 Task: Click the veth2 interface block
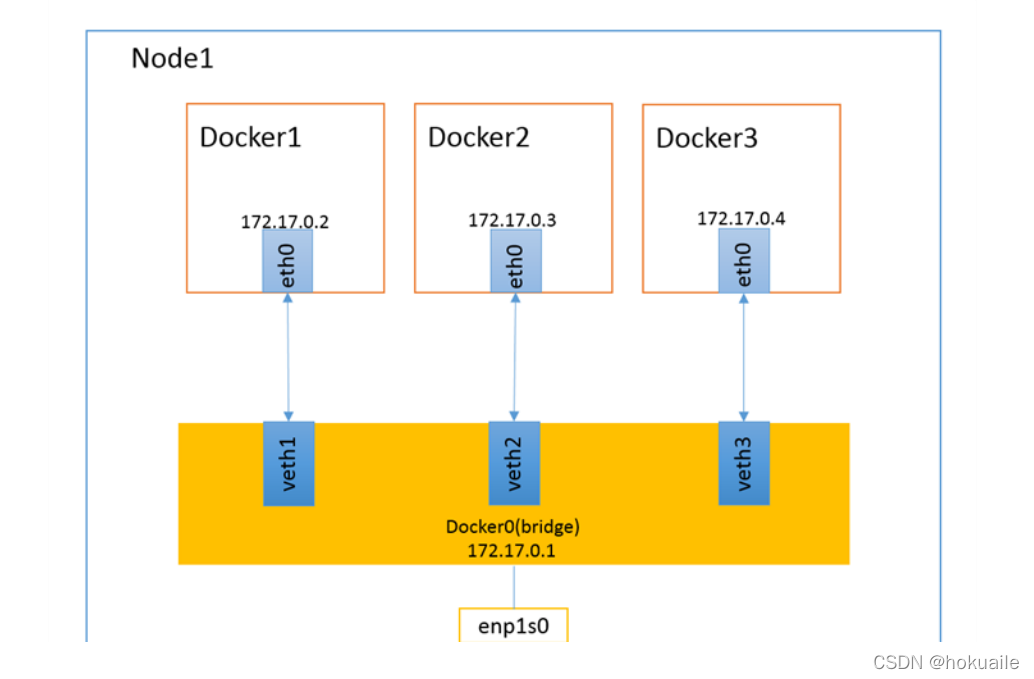514,463
